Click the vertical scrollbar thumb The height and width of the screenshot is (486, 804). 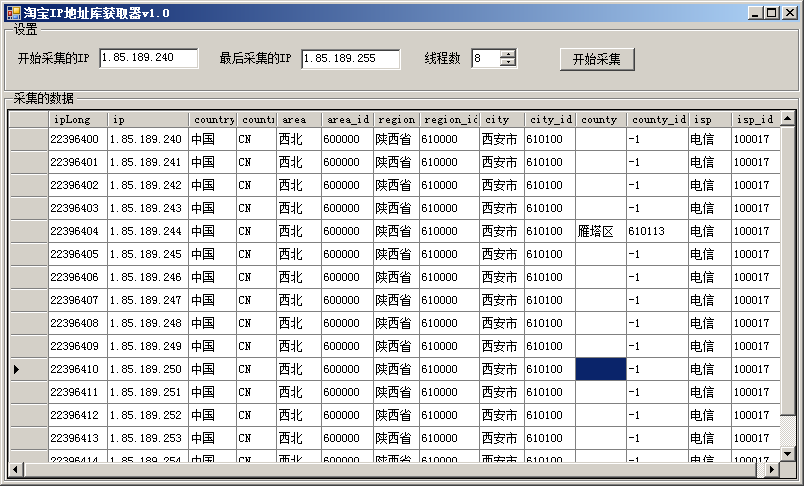pos(788,270)
